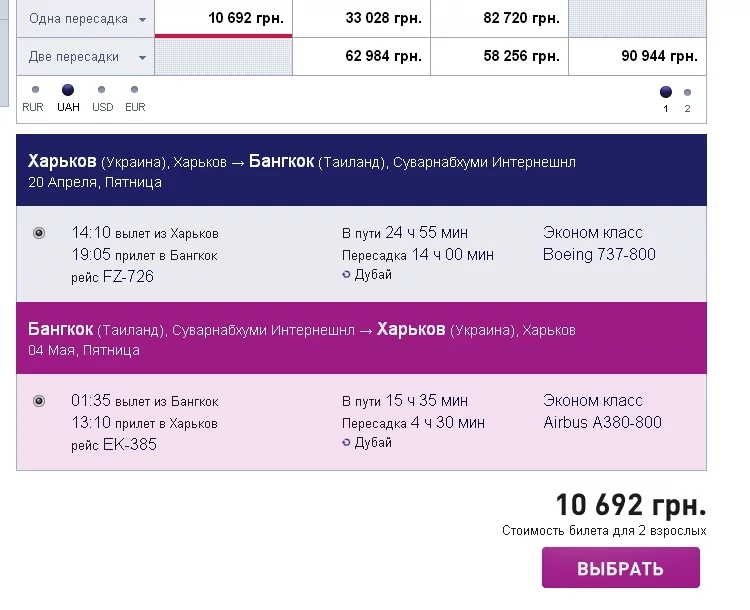Viewport: 750px width, 610px height.
Task: Select the EK-385 return flight radio button
Action: pos(39,401)
